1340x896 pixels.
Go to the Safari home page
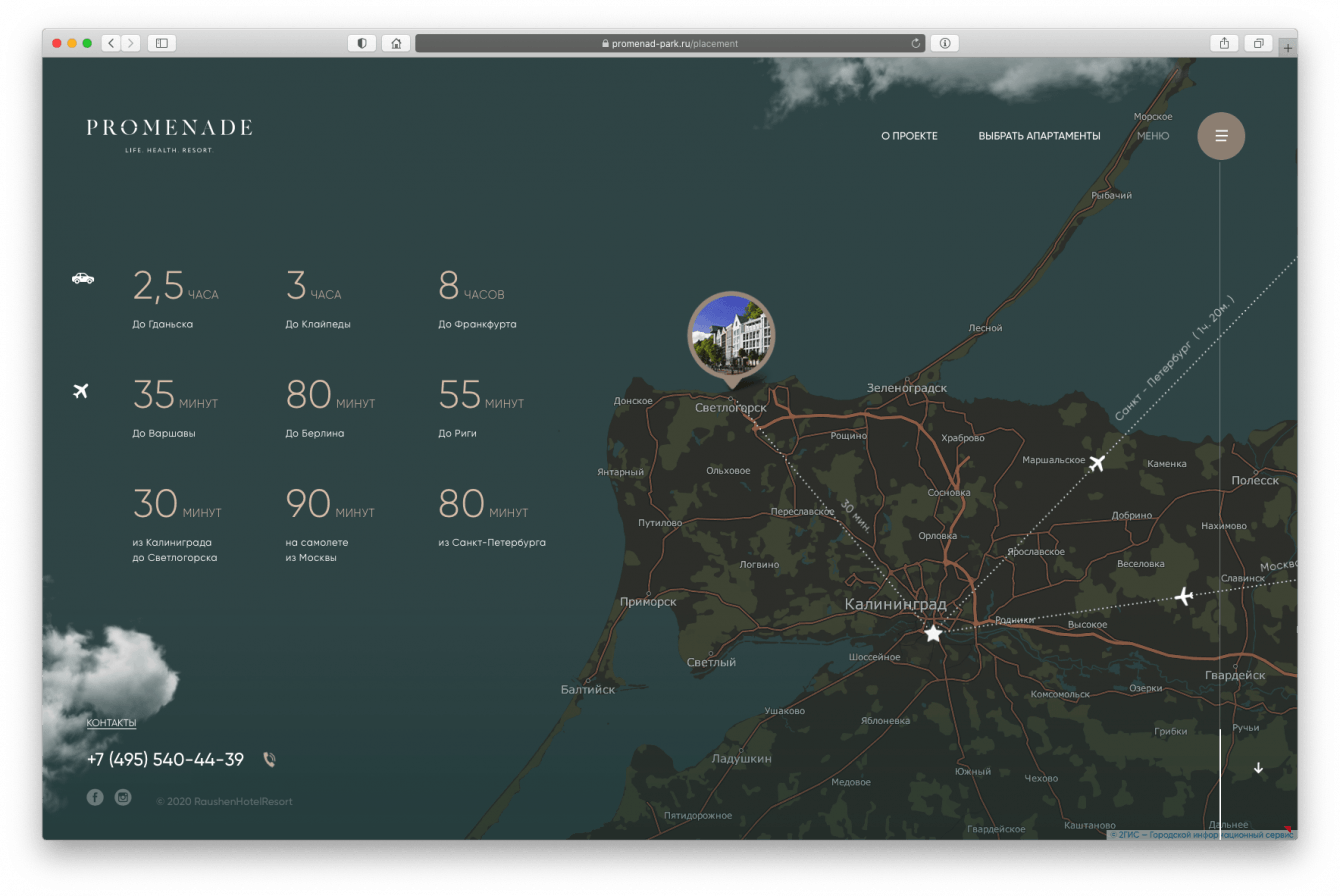396,43
